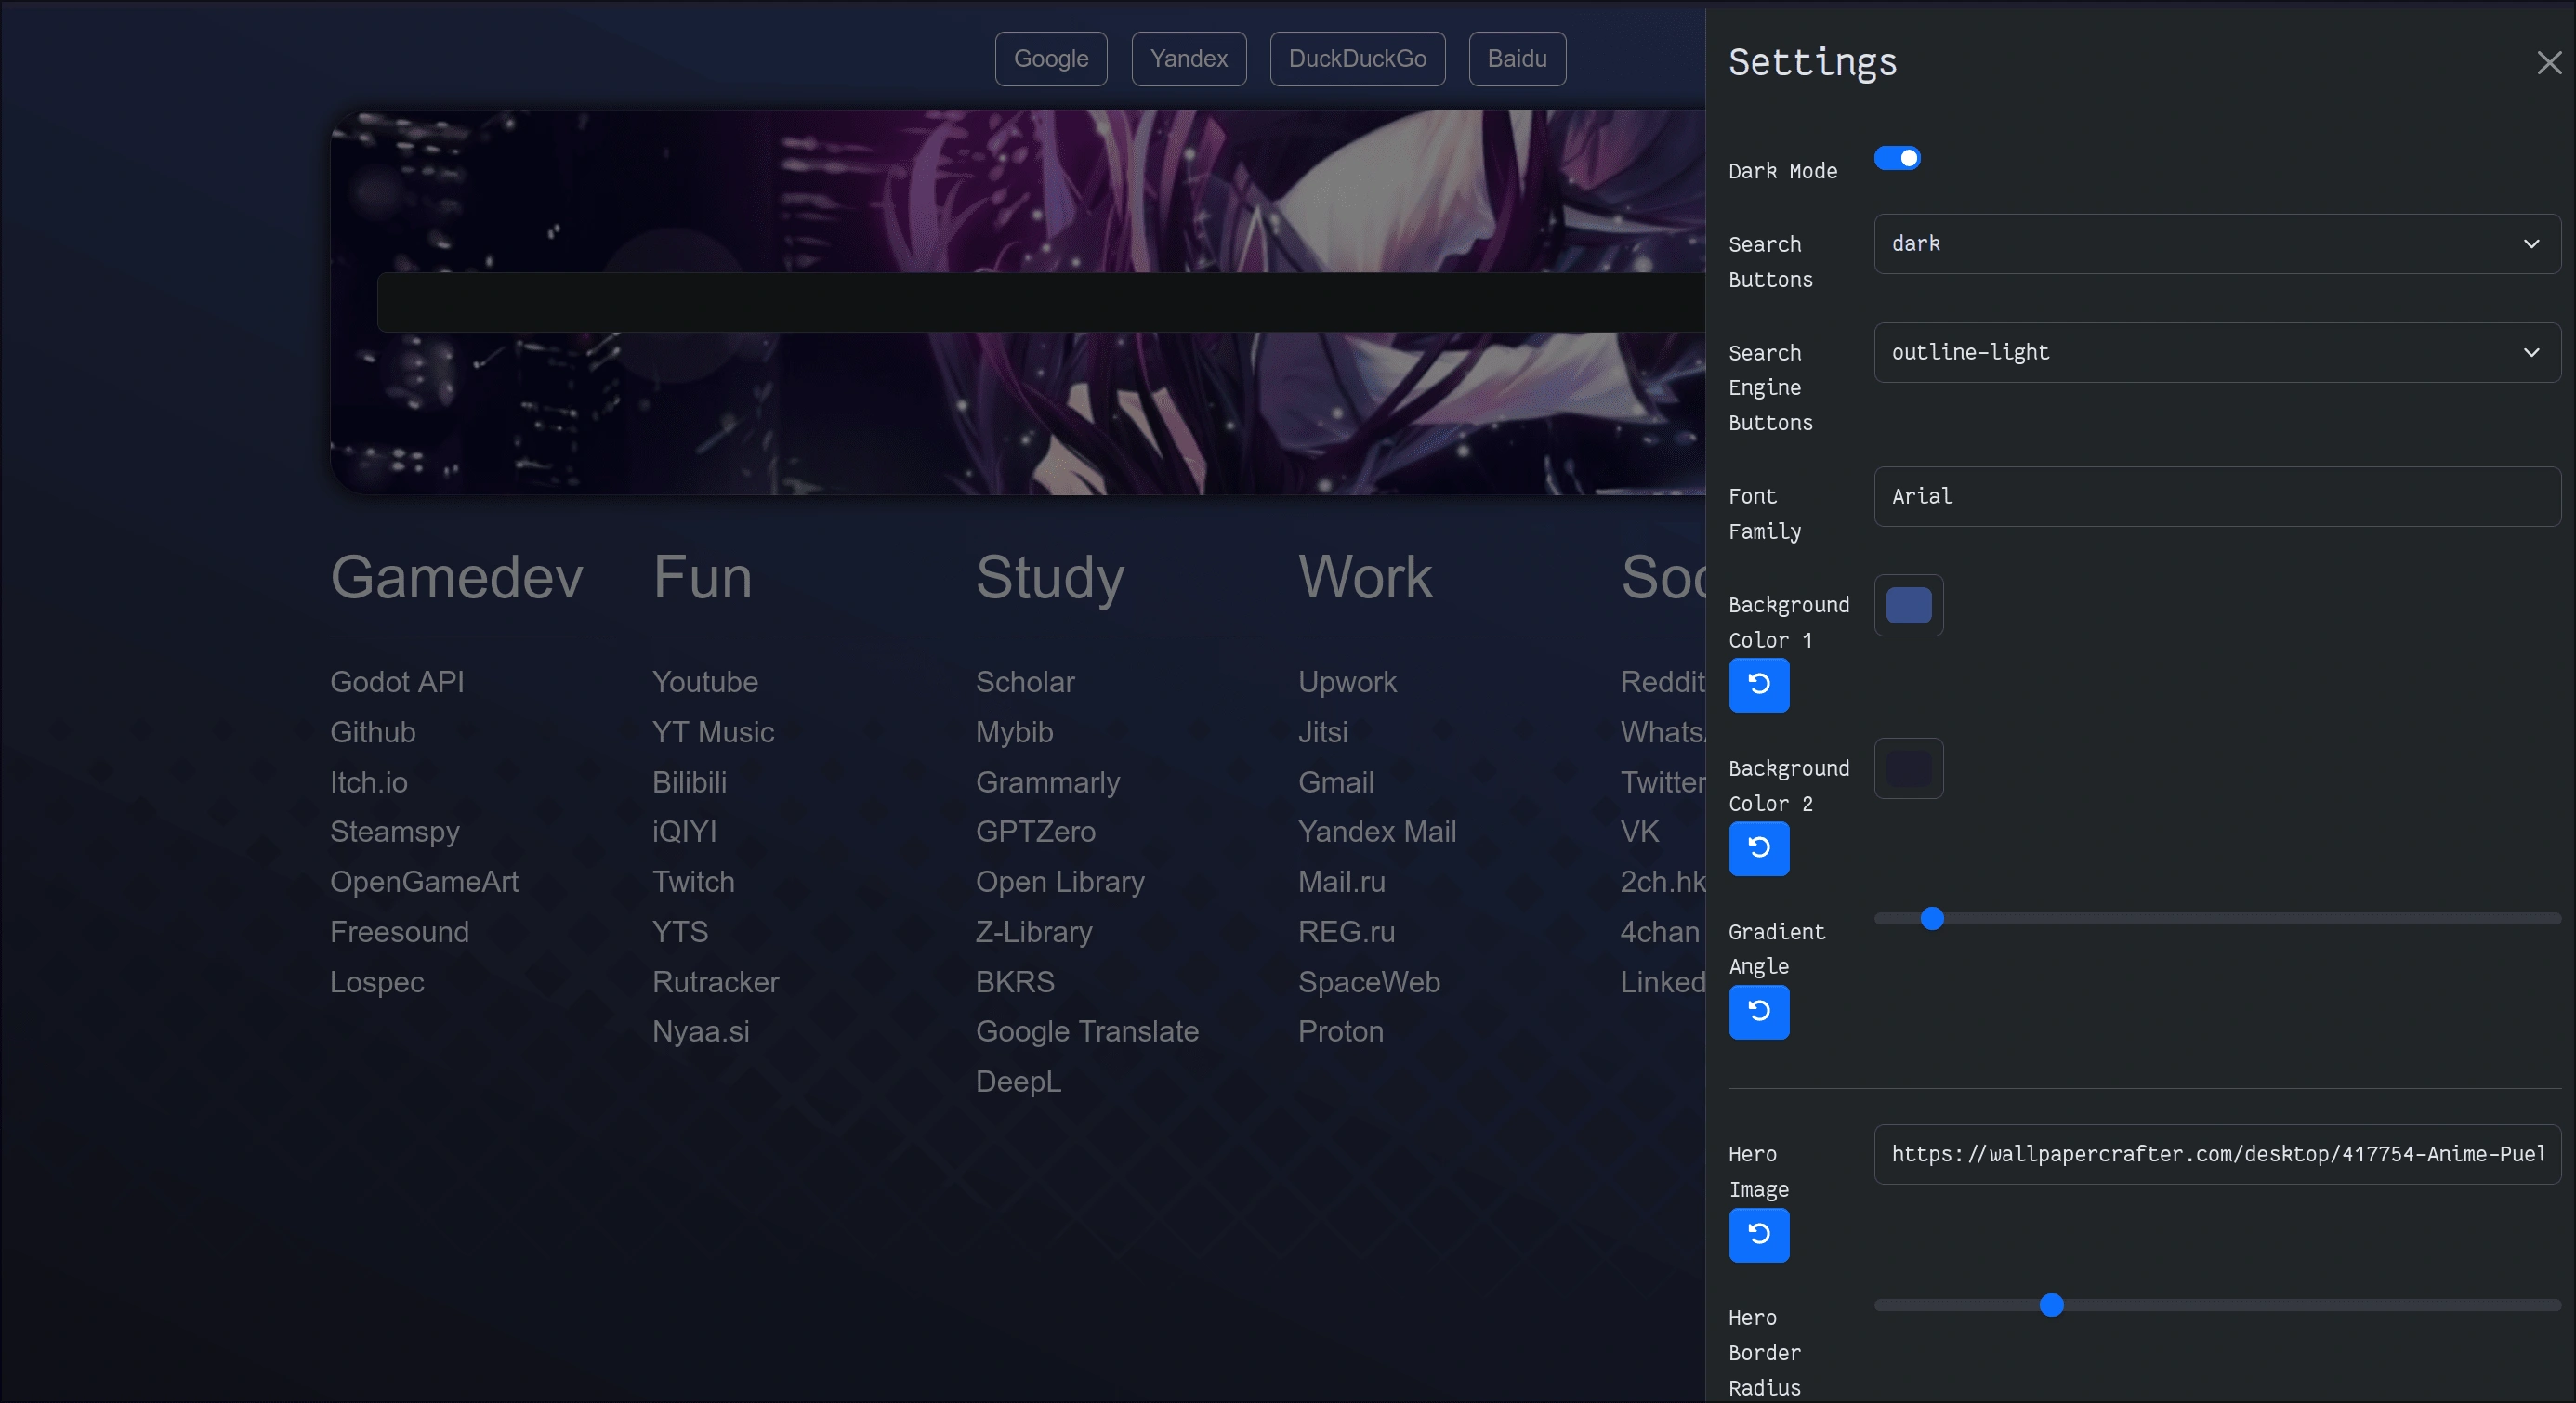
Task: Enable search buttons dark style toggle
Action: point(2216,243)
